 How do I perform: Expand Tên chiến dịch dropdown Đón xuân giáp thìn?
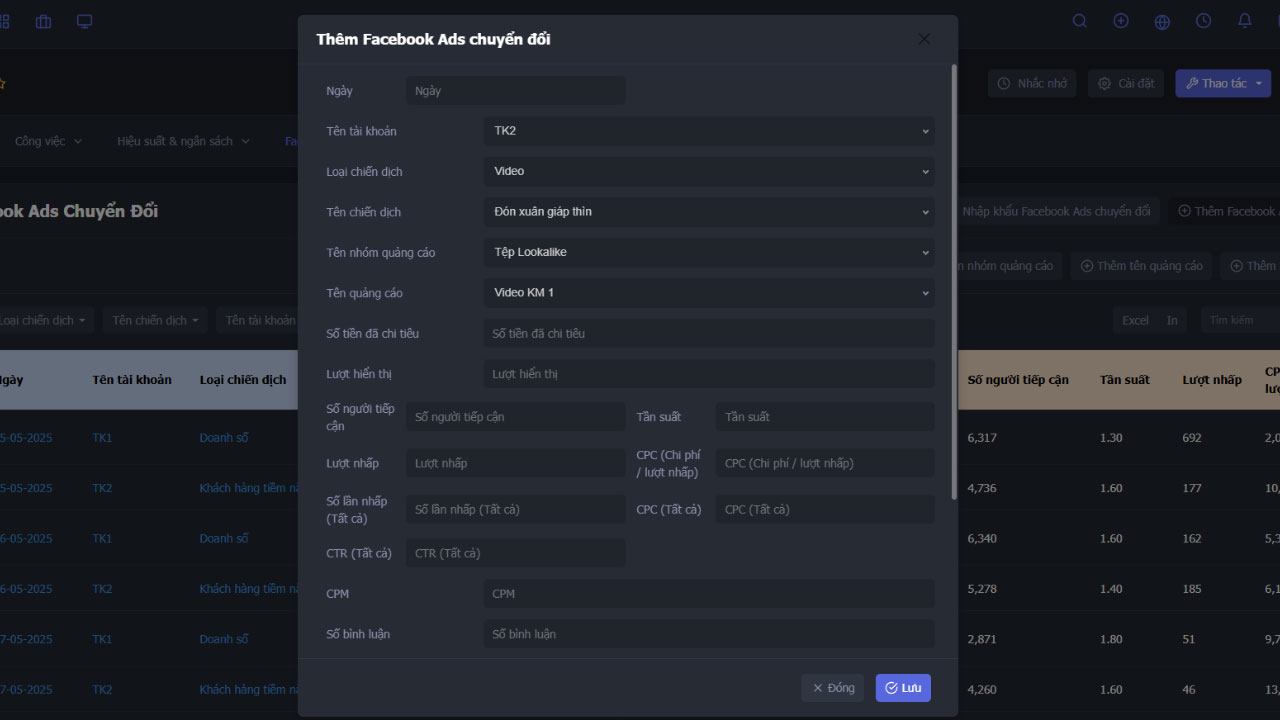[709, 212]
